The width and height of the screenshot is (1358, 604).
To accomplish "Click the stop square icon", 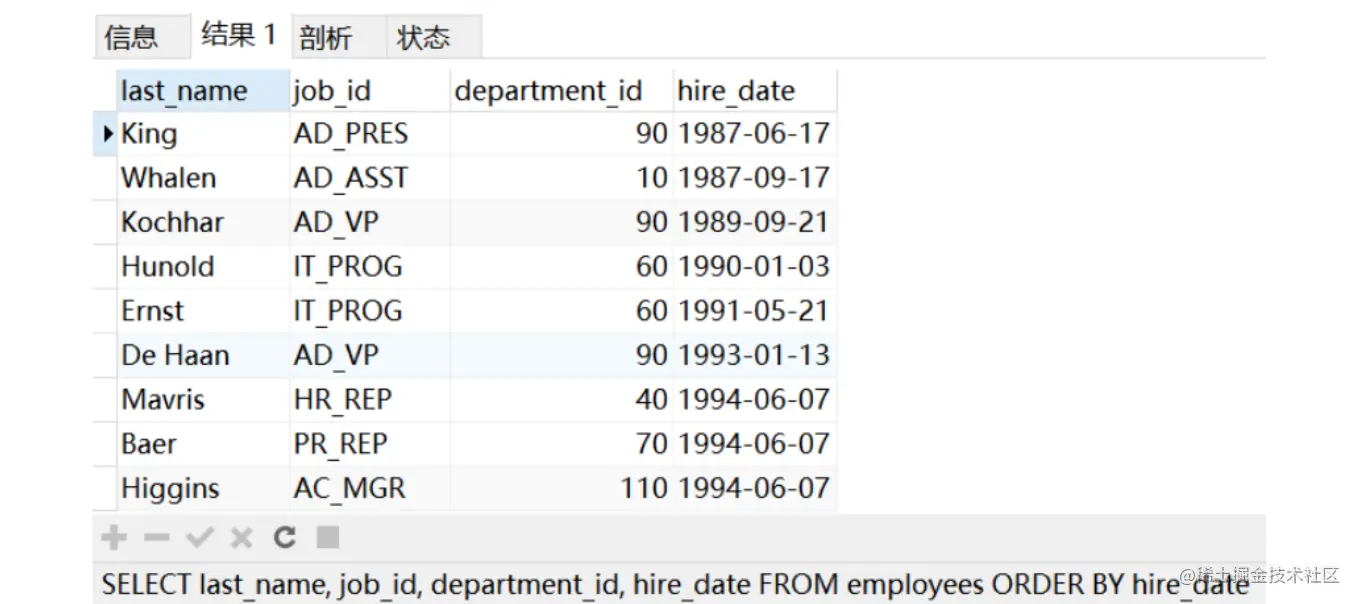I will (328, 538).
